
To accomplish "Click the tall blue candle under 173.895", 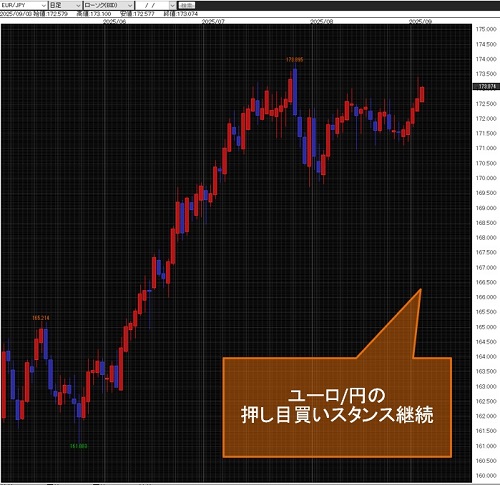I will coord(295,92).
